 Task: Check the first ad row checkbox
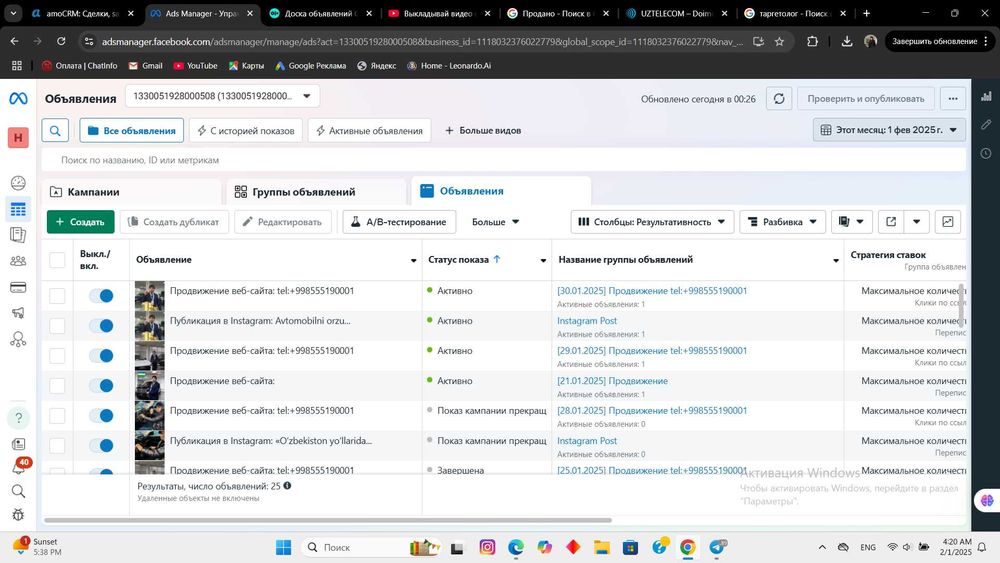coord(57,296)
